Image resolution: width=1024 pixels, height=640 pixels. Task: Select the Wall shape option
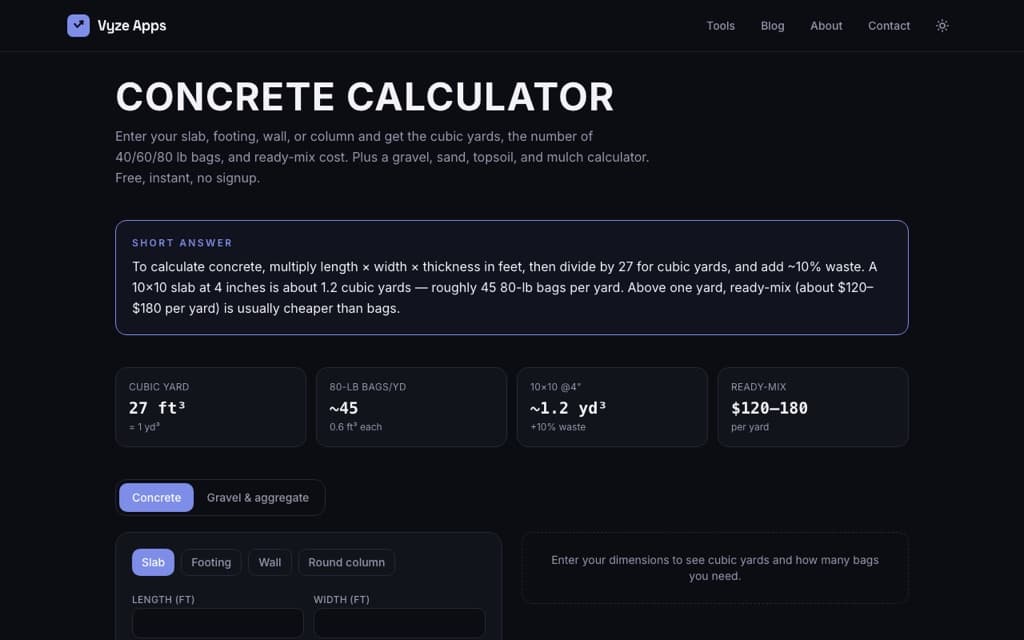(270, 562)
